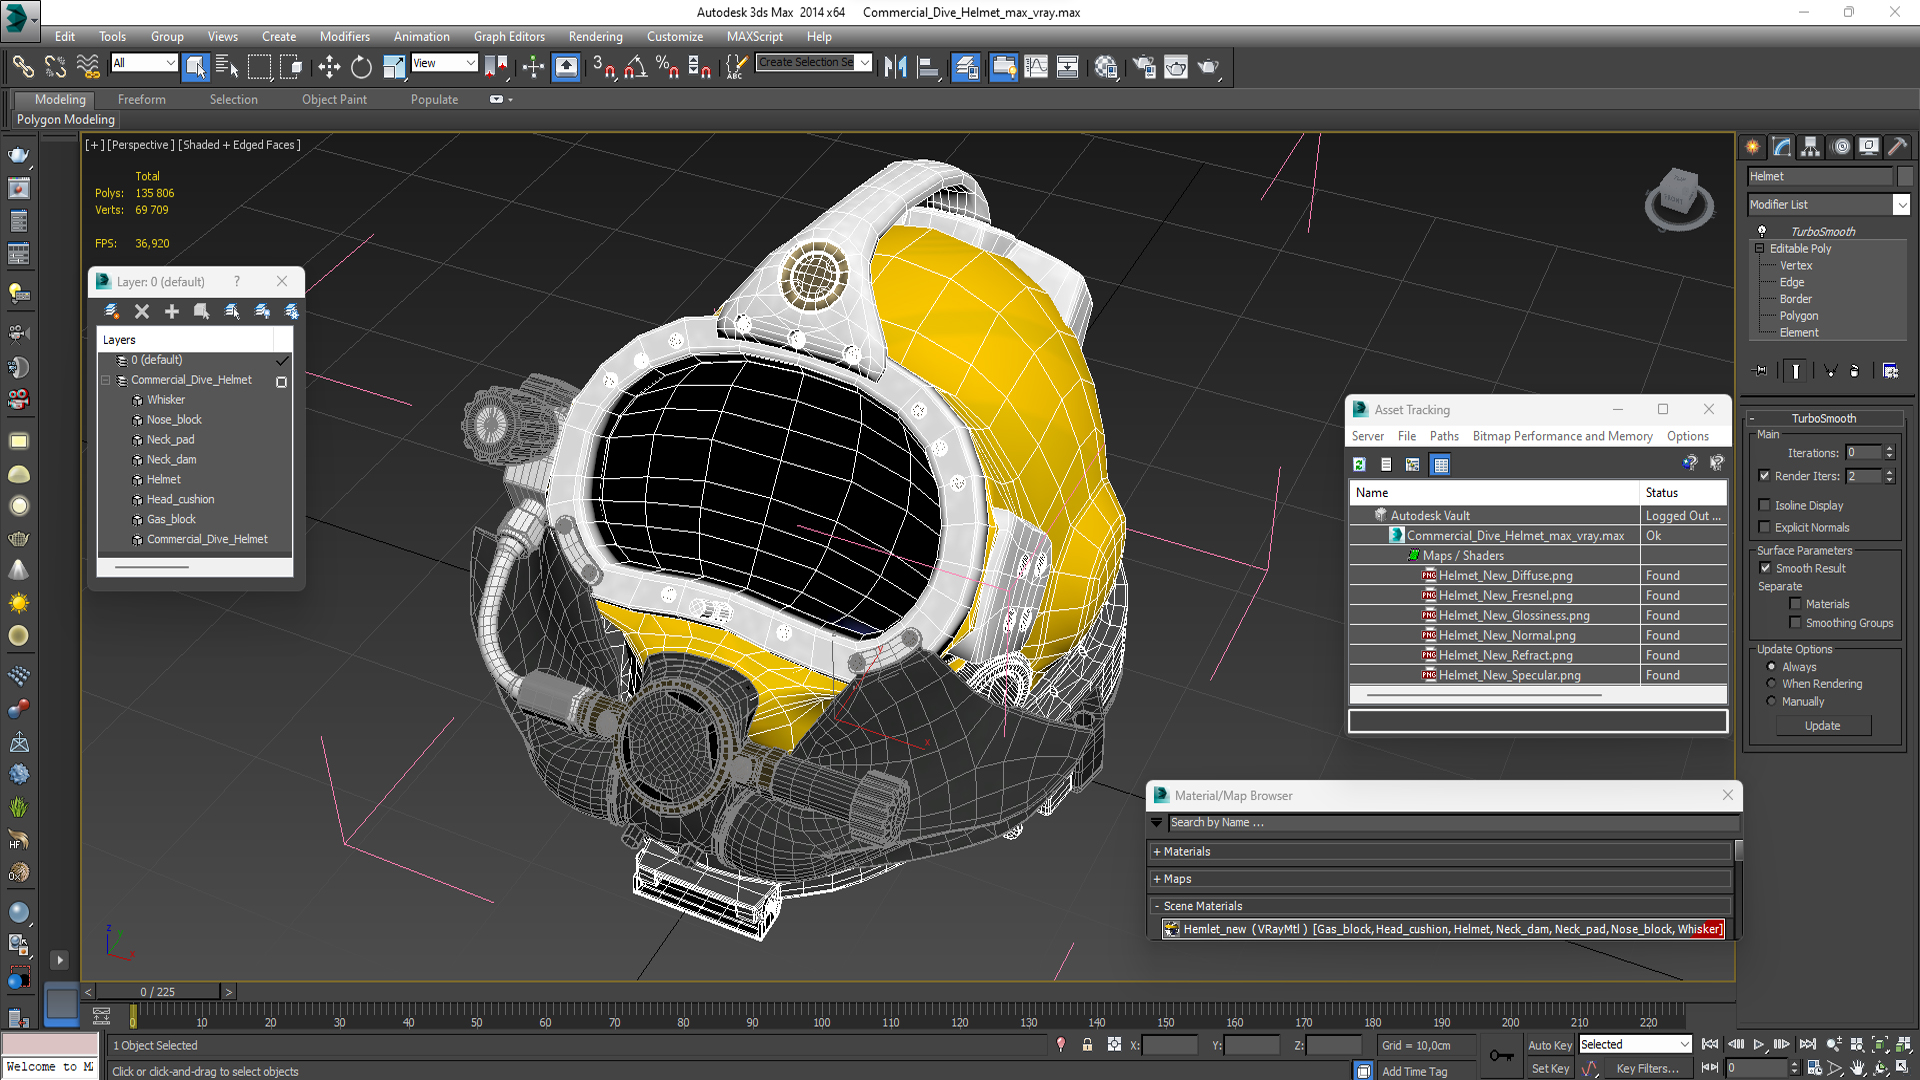Open the Rendering menu

pyautogui.click(x=595, y=37)
